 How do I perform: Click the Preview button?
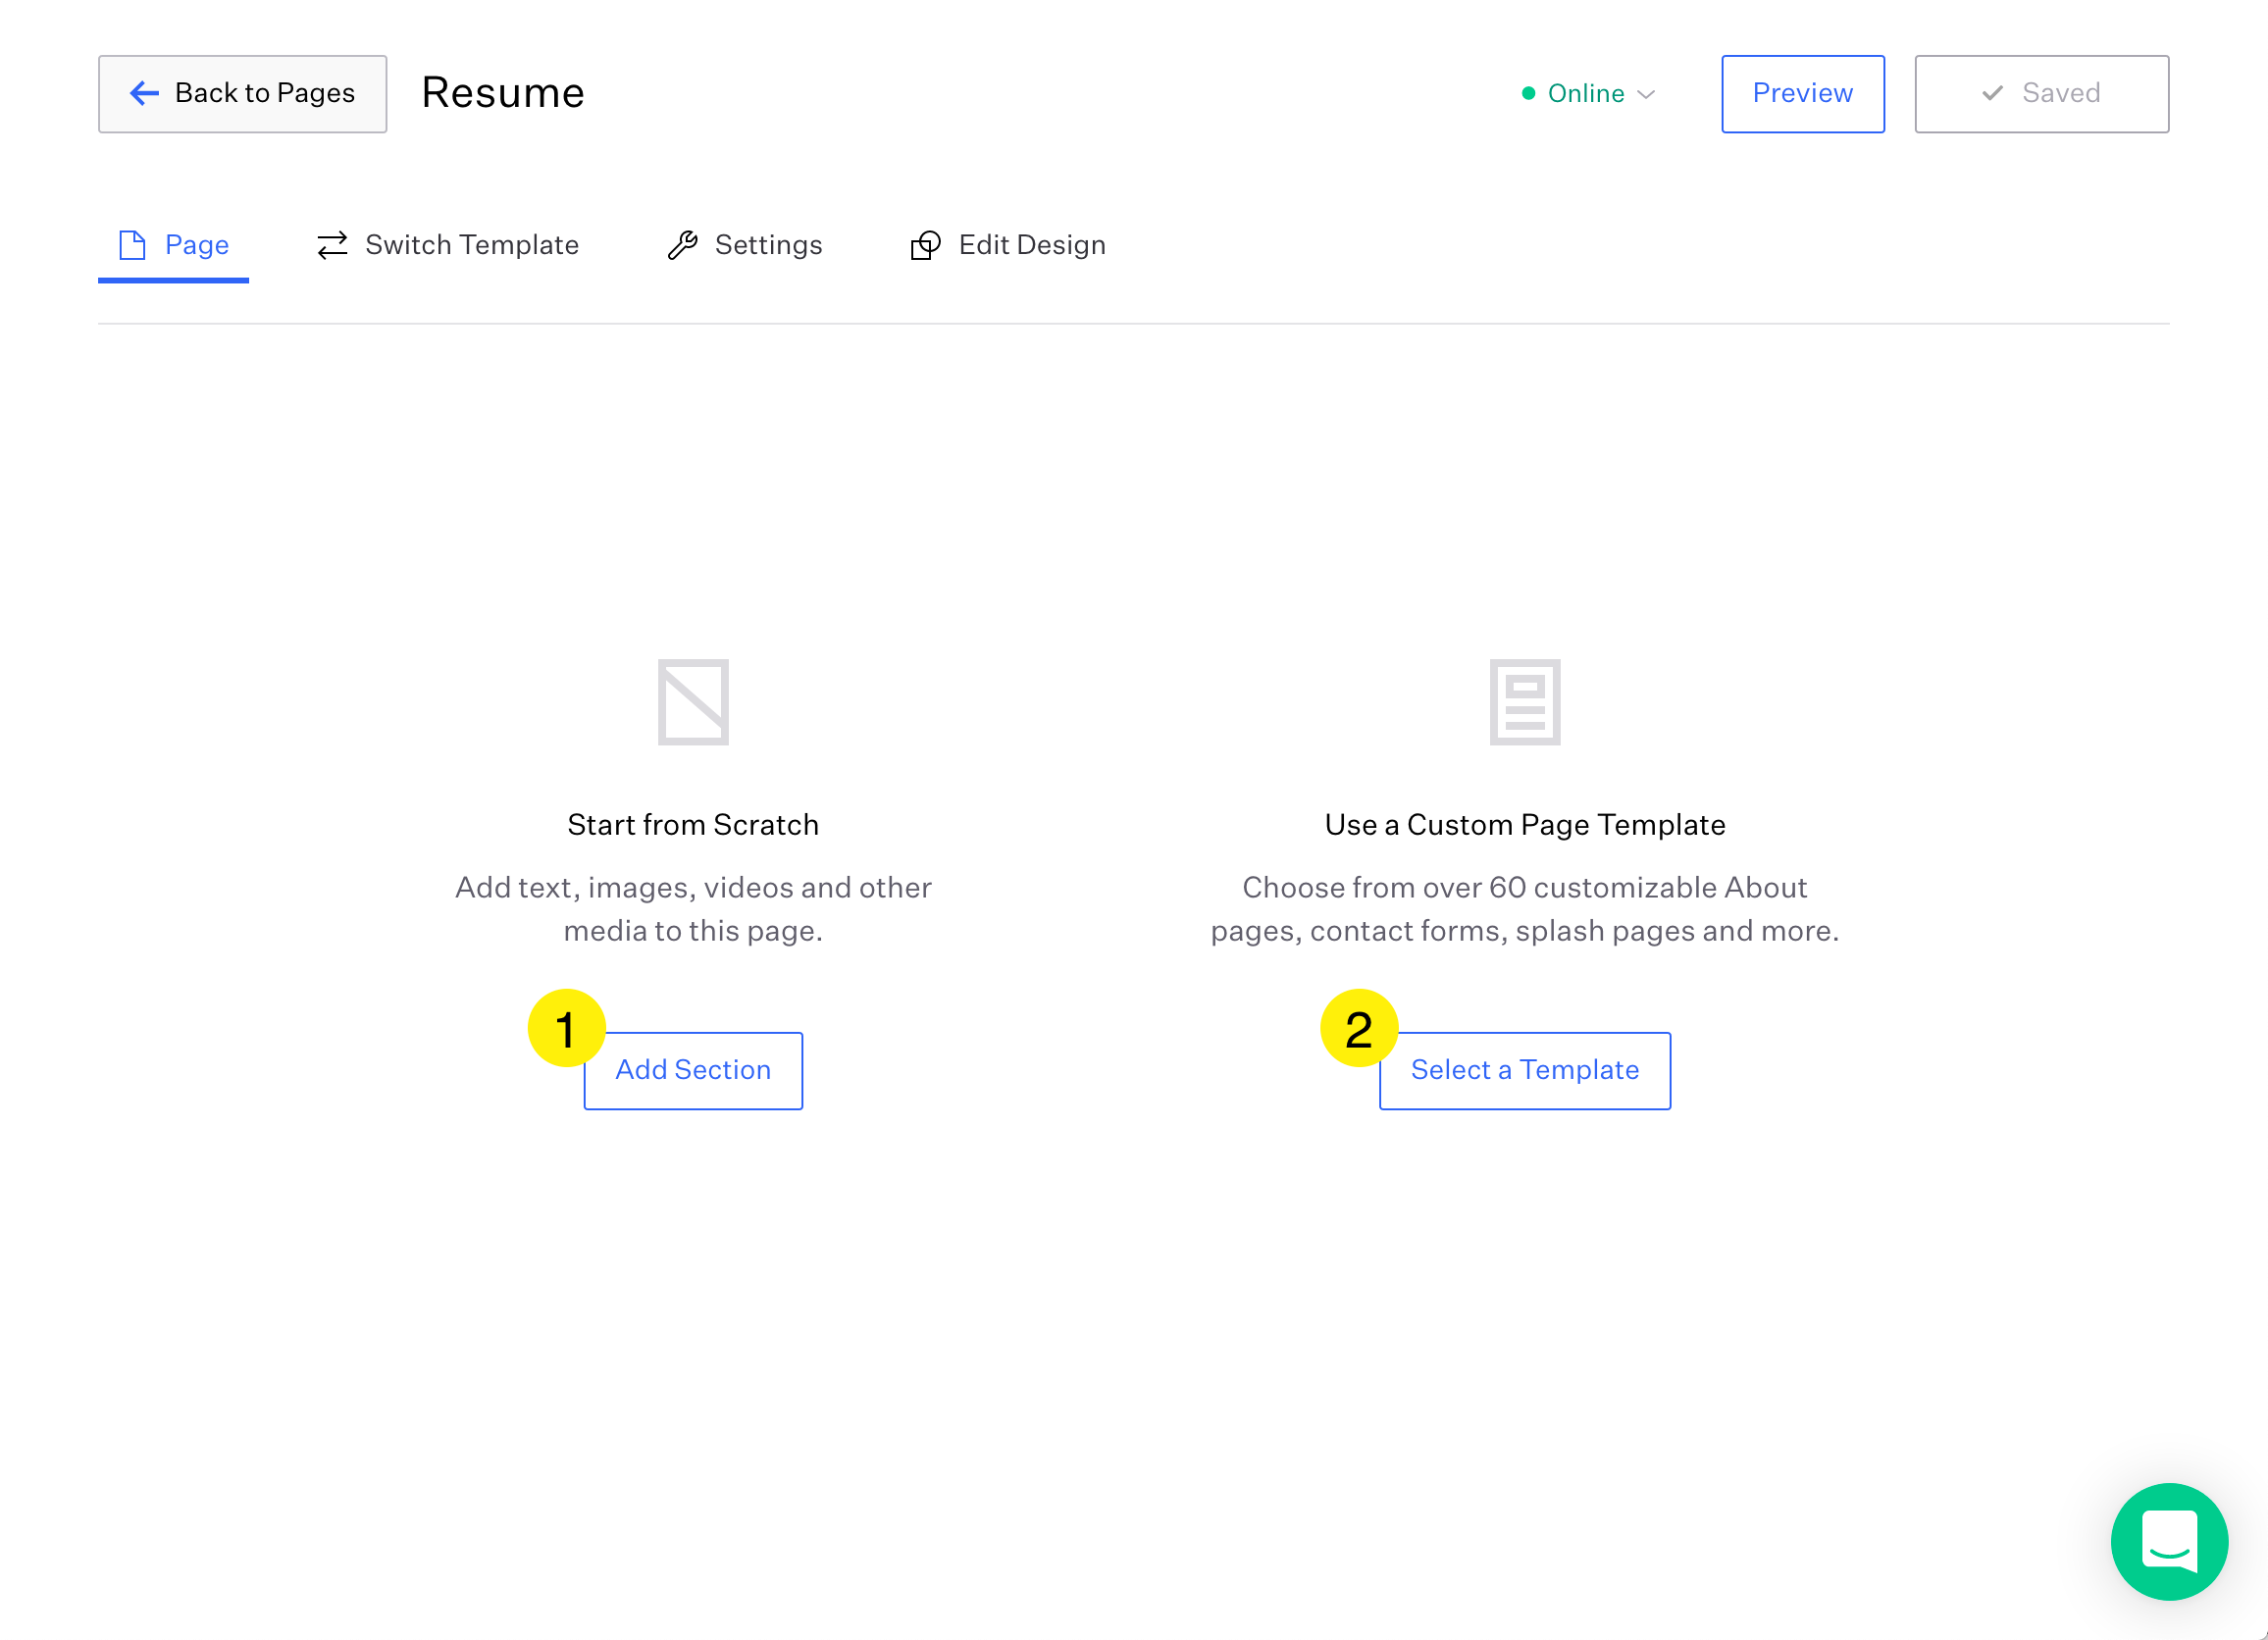pyautogui.click(x=1802, y=93)
